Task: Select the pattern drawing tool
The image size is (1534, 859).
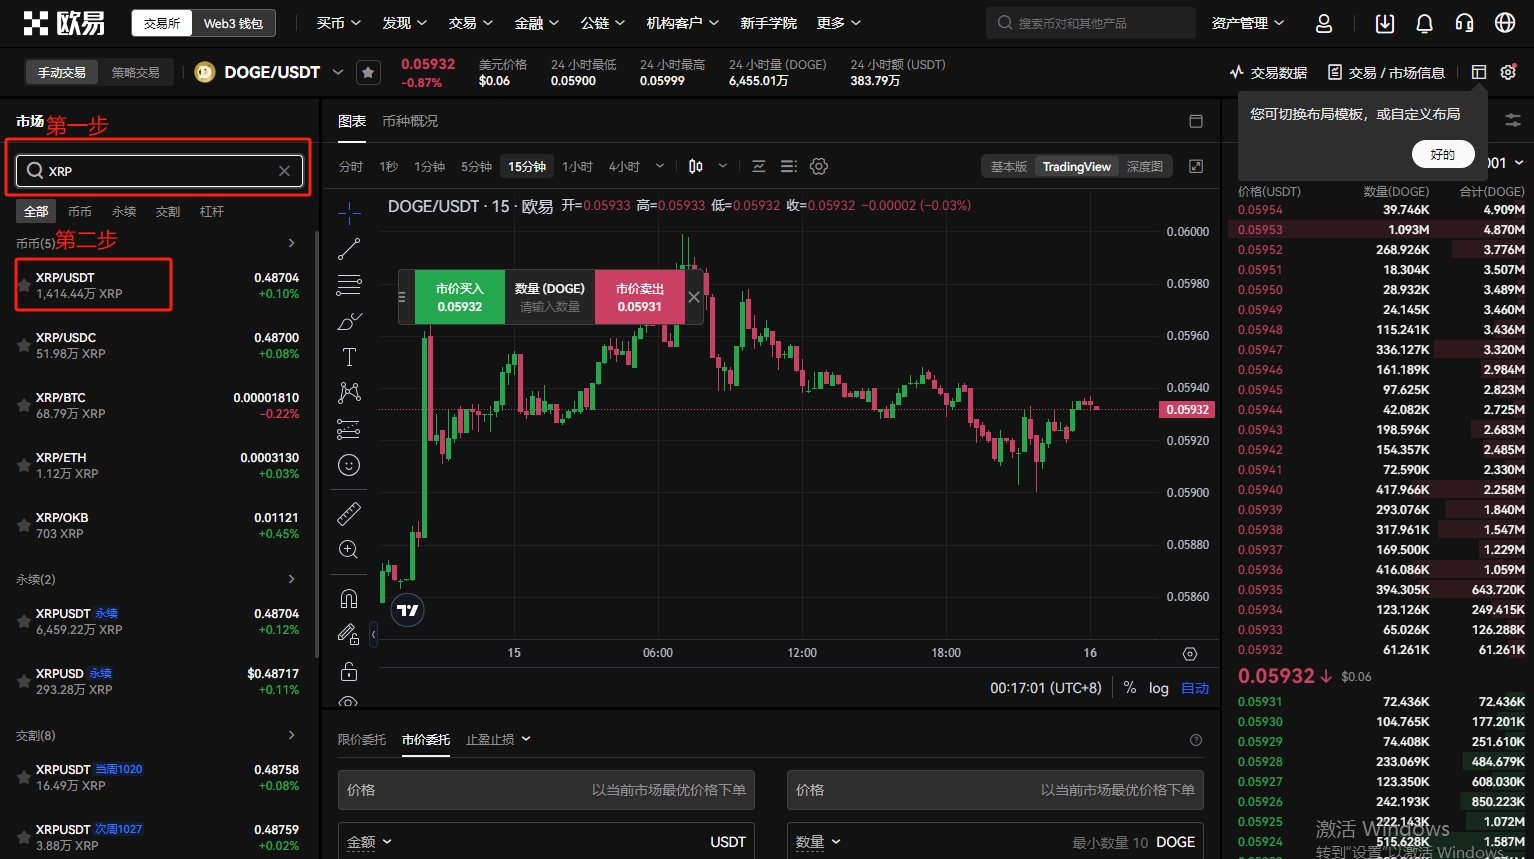Action: tap(349, 393)
